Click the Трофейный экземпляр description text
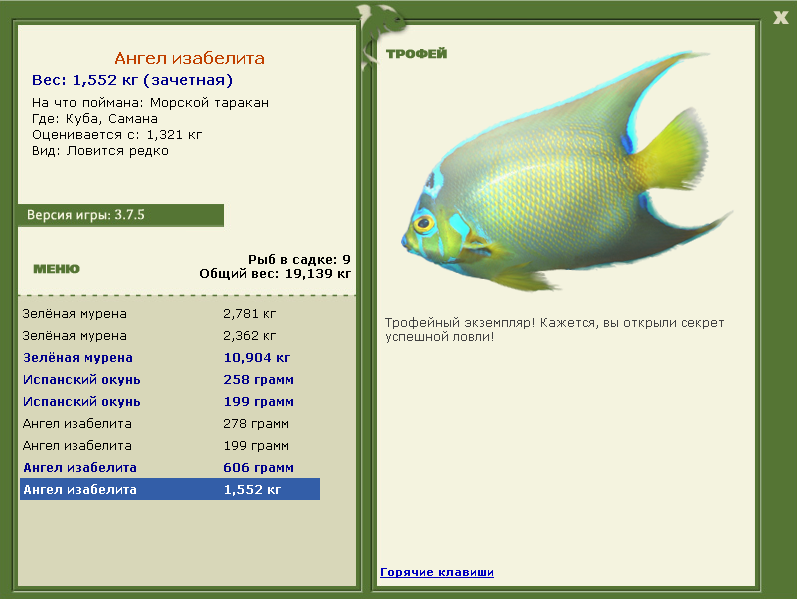This screenshot has height=599, width=797. pos(554,330)
